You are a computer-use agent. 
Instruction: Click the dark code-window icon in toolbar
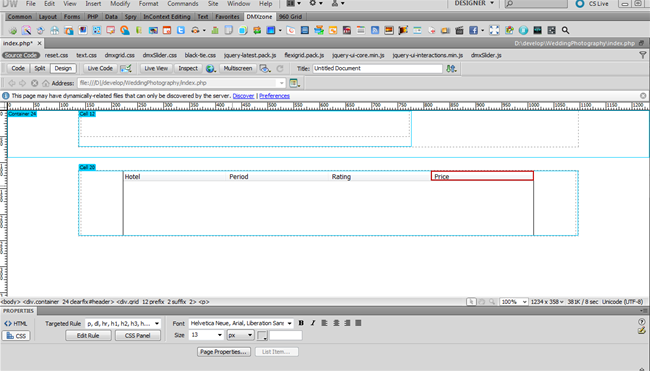point(538,30)
